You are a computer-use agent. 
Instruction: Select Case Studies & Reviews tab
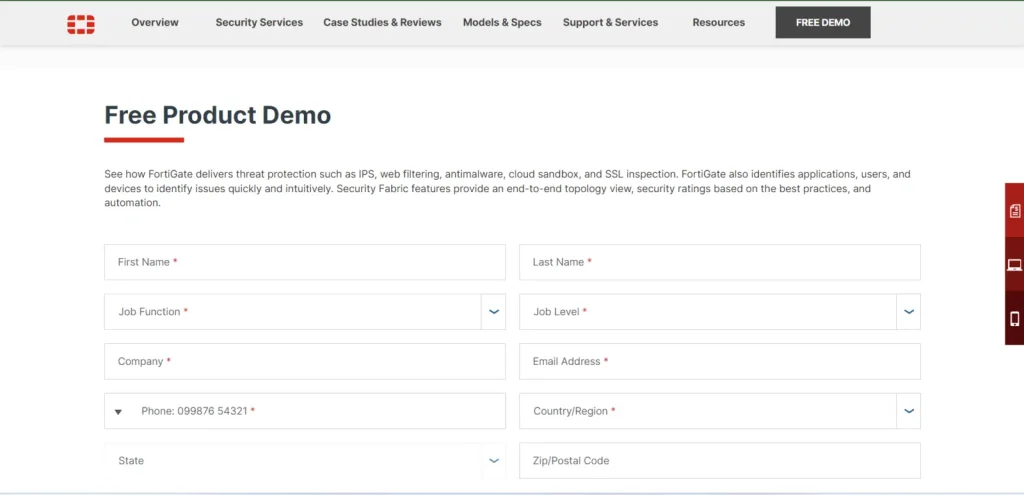pyautogui.click(x=382, y=23)
